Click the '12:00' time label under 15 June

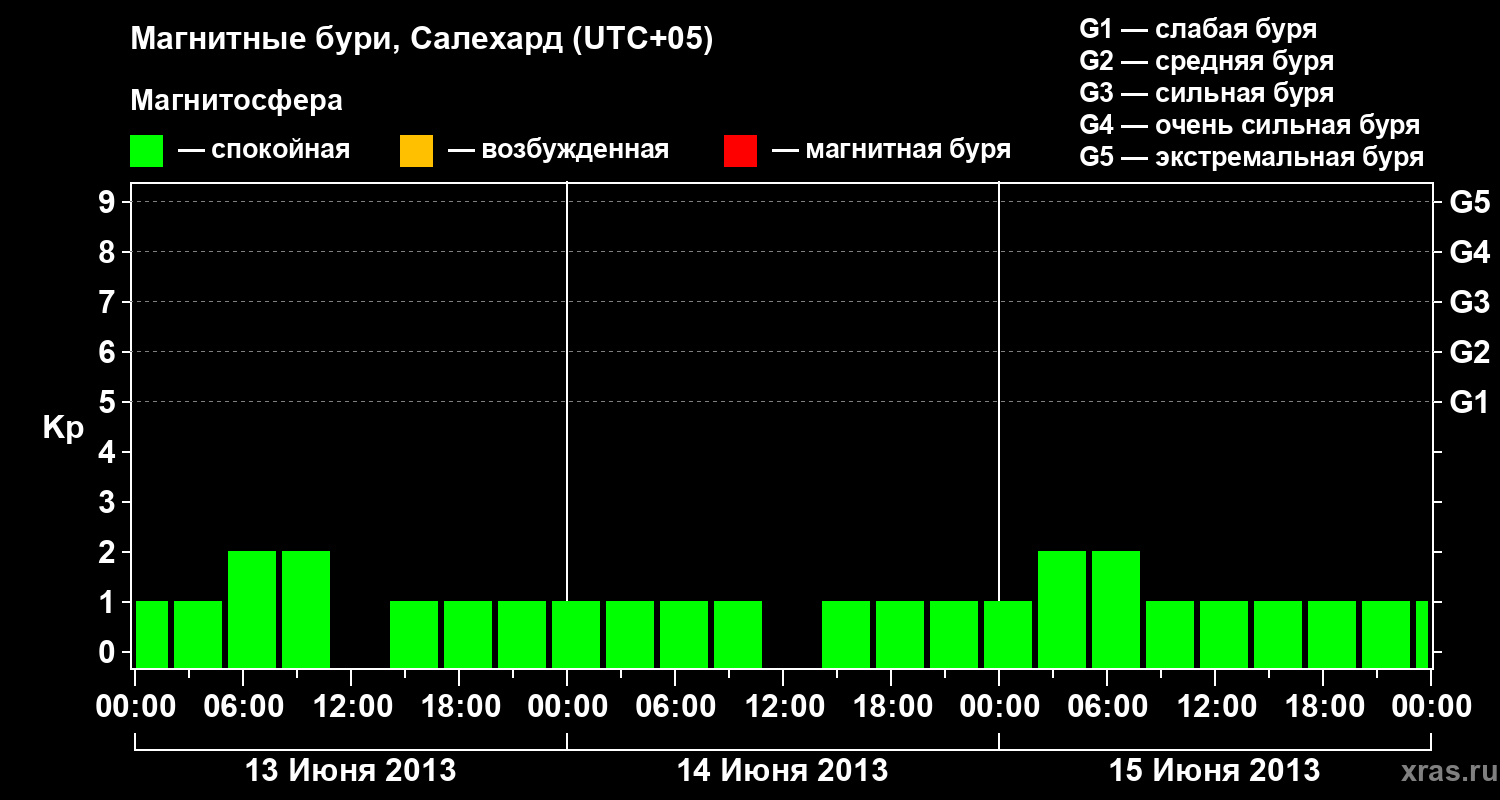pos(1215,707)
